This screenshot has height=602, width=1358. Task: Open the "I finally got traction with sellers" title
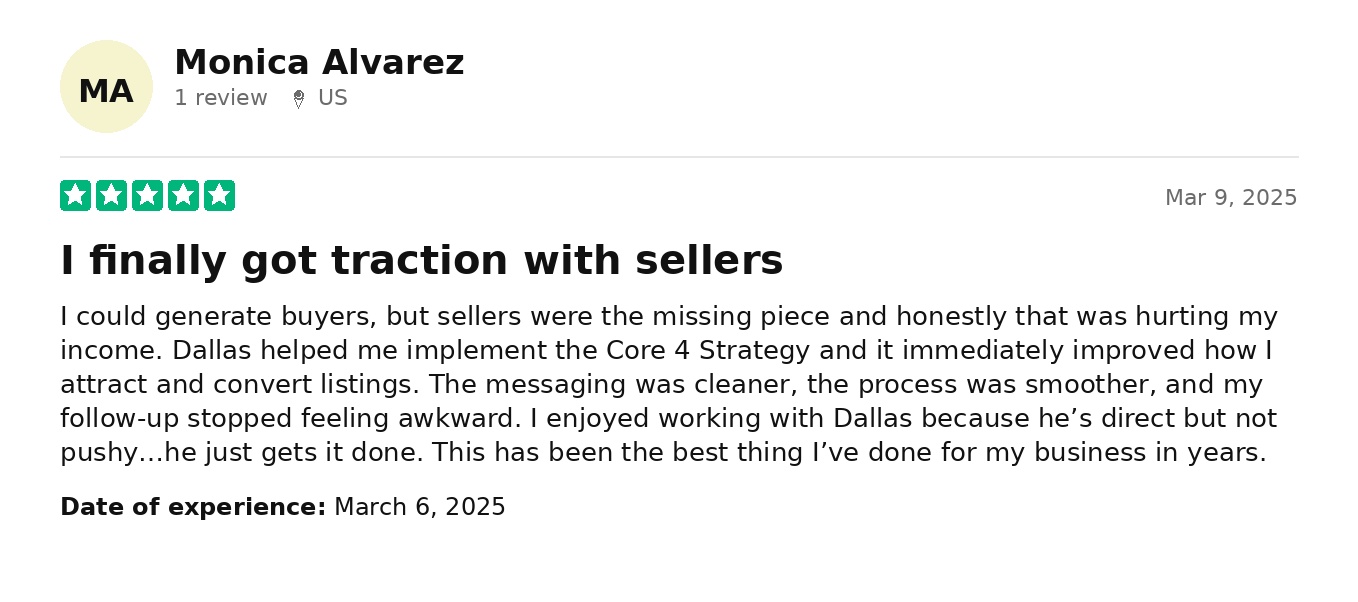[x=421, y=261]
